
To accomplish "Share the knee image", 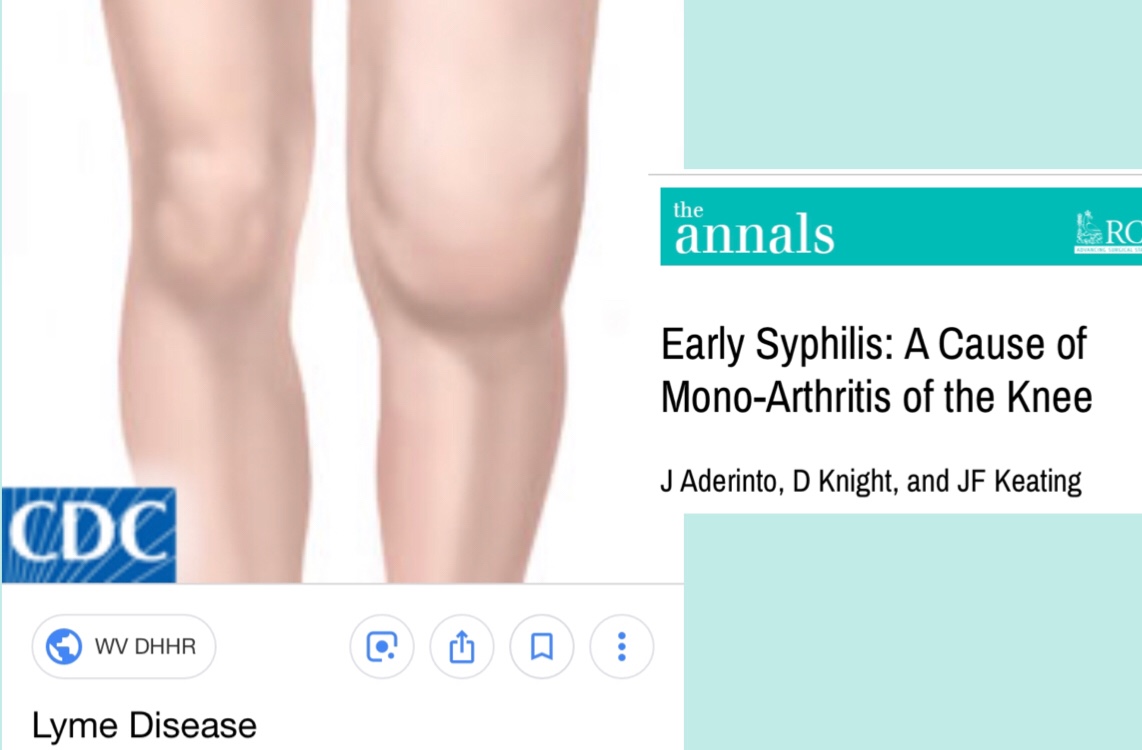I will [462, 647].
